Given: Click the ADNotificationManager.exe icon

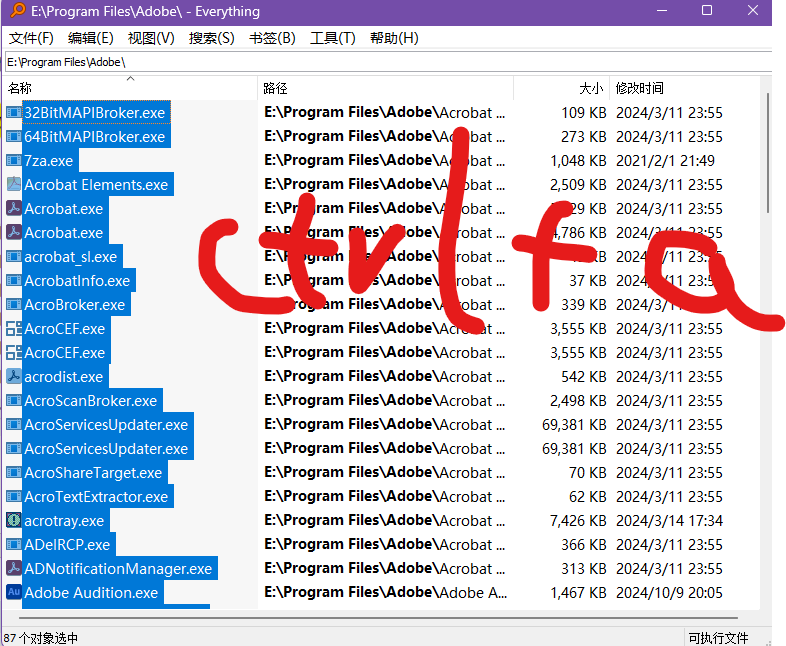Looking at the screenshot, I should pos(14,568).
